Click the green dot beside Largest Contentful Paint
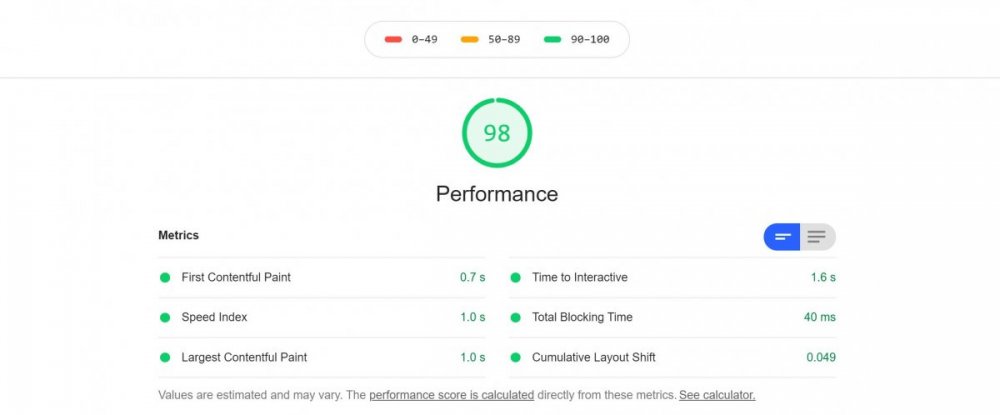 tap(165, 357)
